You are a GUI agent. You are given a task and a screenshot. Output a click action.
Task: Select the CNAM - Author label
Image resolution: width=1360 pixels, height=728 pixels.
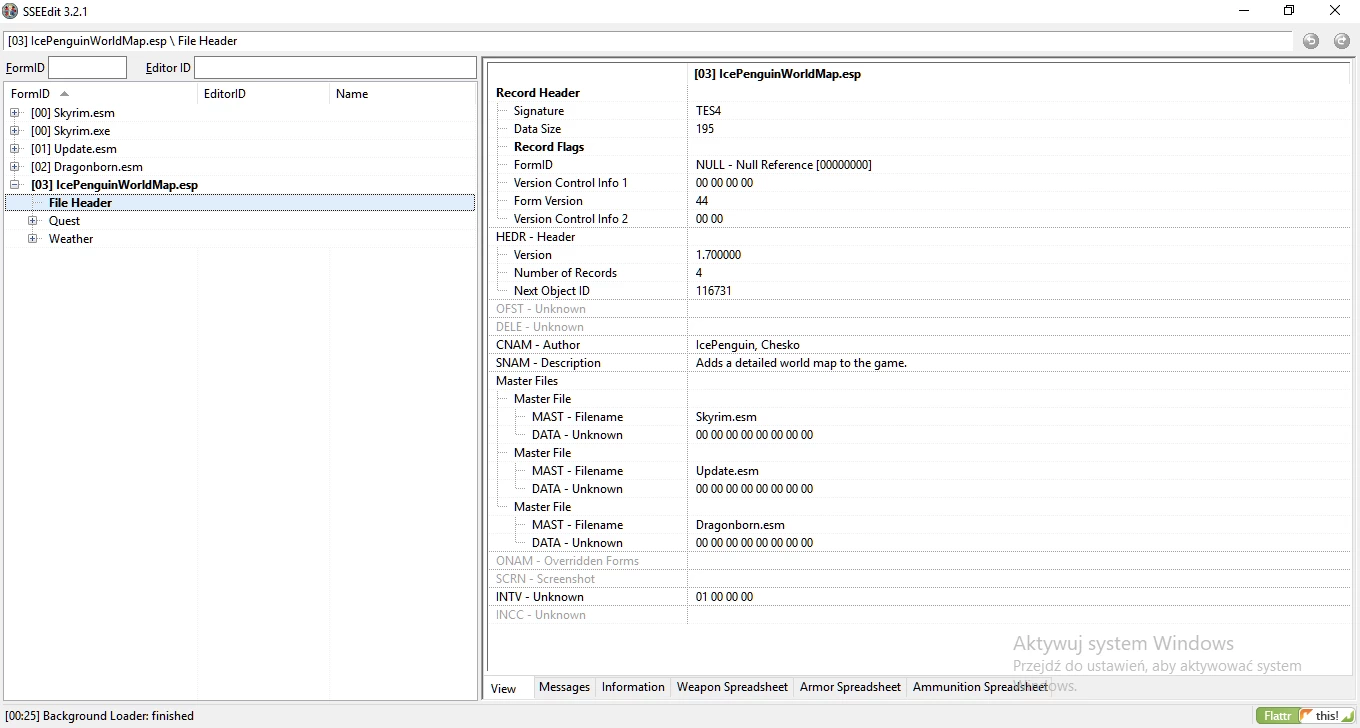coord(538,345)
